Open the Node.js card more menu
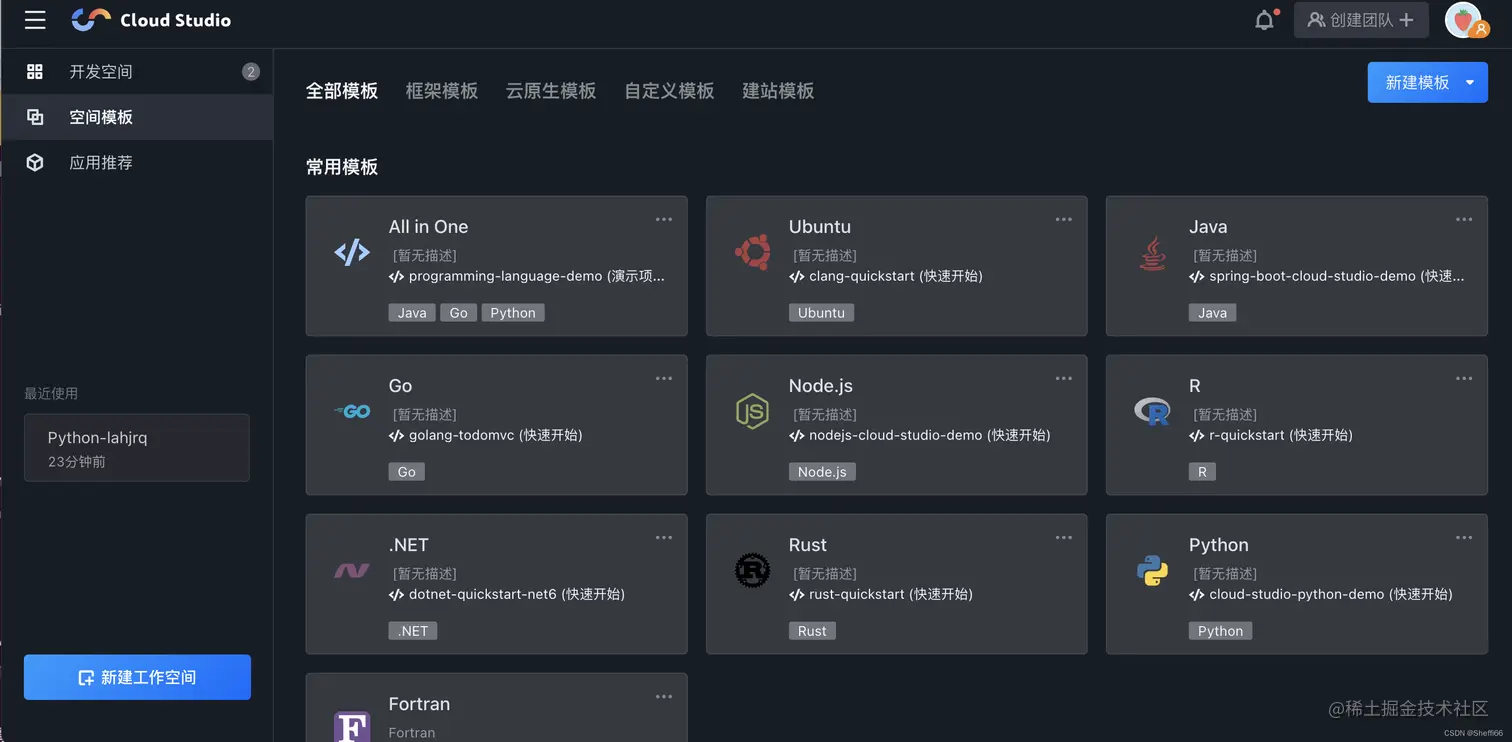This screenshot has height=742, width=1512. pos(1064,378)
